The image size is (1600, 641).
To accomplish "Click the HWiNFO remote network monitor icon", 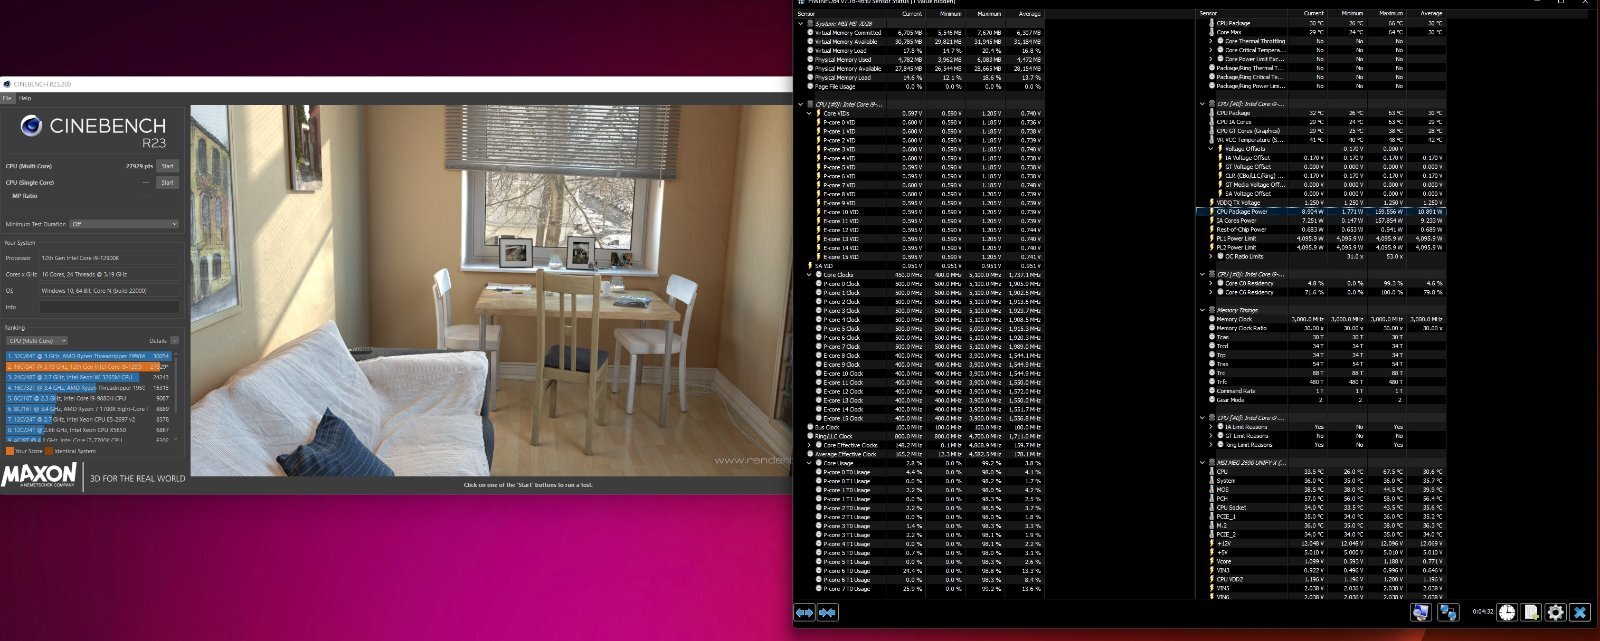I will (1422, 612).
